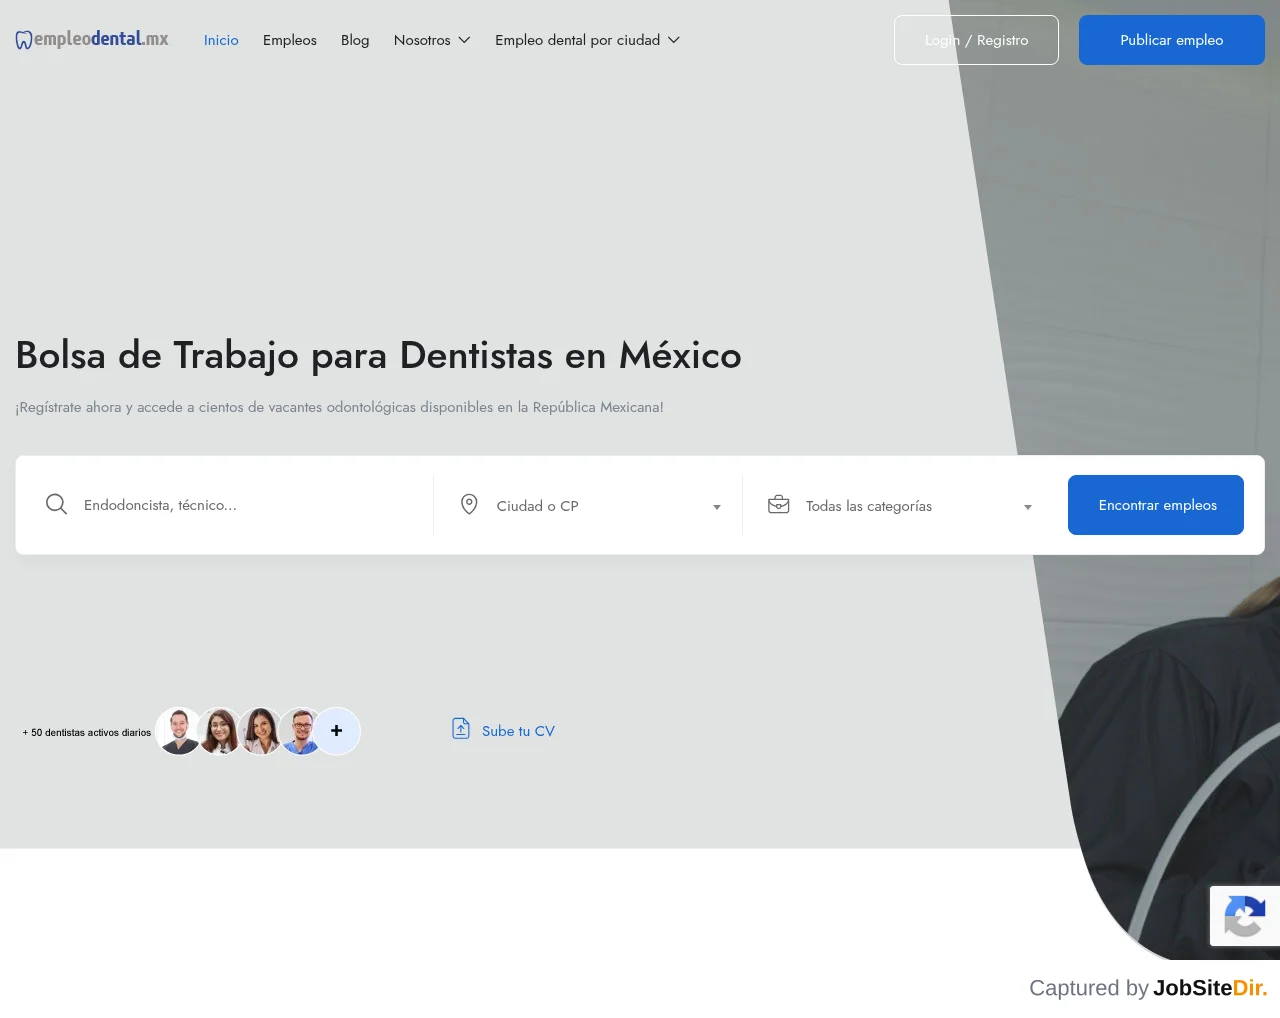Screen dimensions: 1280x1018
Task: Click the '+ 50 dentistas activos diarios' text
Action: click(x=87, y=732)
